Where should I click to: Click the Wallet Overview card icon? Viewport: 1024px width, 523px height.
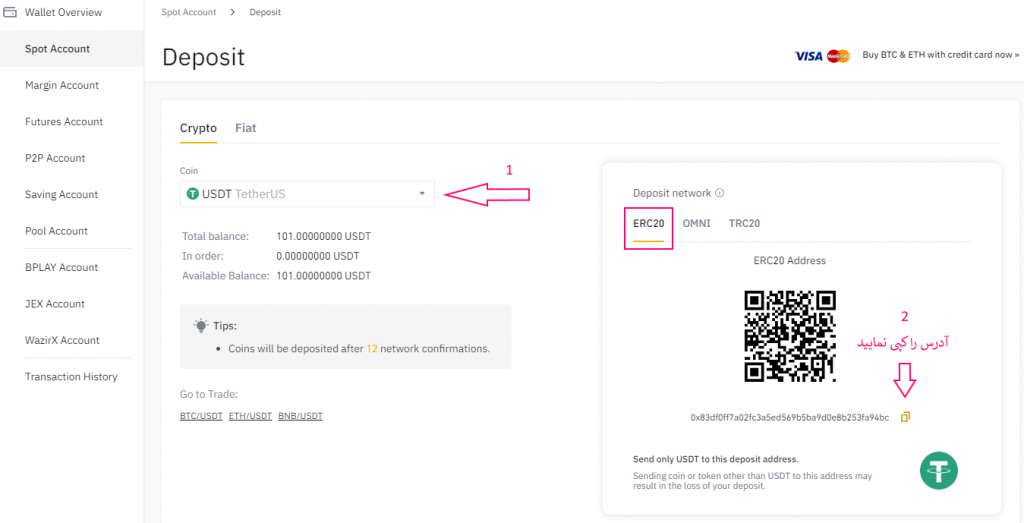pos(9,13)
